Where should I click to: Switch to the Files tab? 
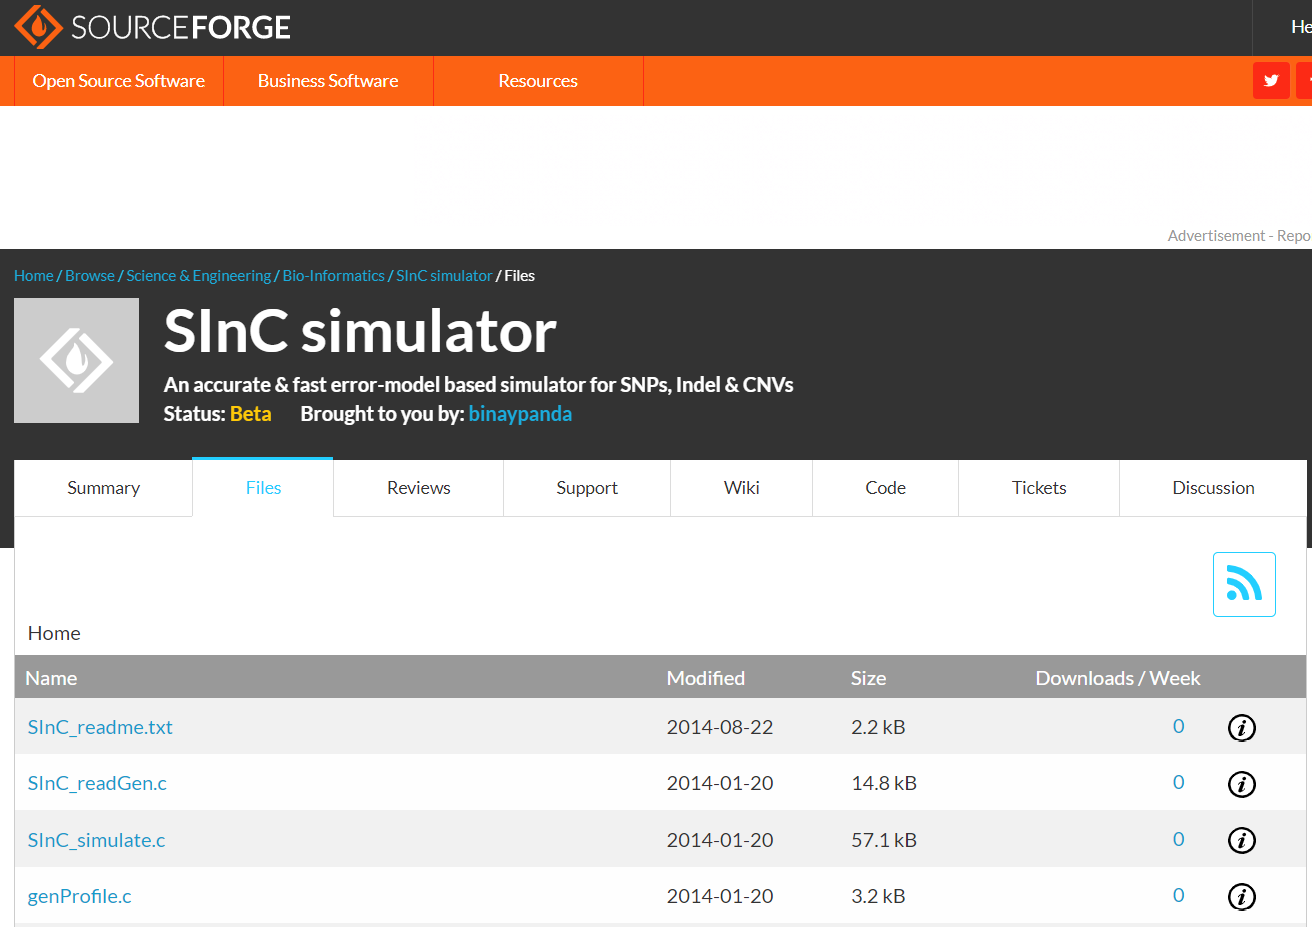263,488
